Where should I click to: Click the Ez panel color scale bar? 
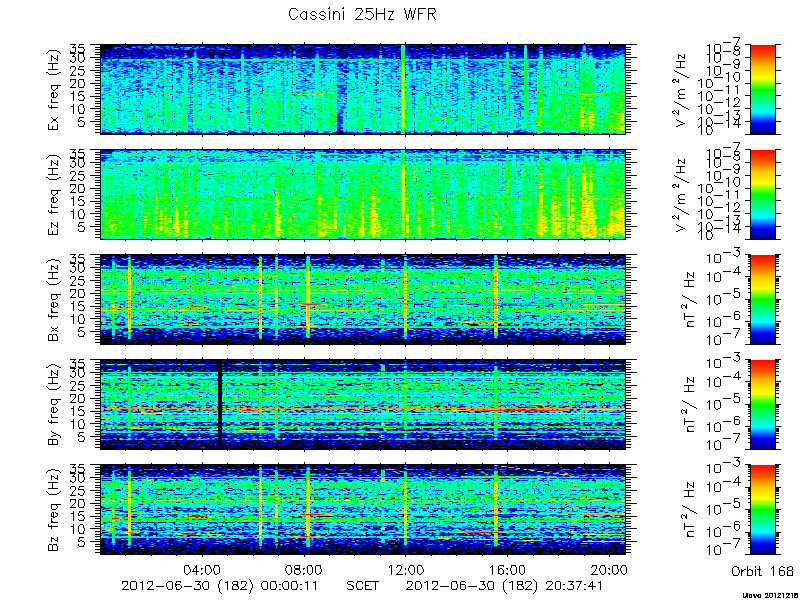click(762, 194)
